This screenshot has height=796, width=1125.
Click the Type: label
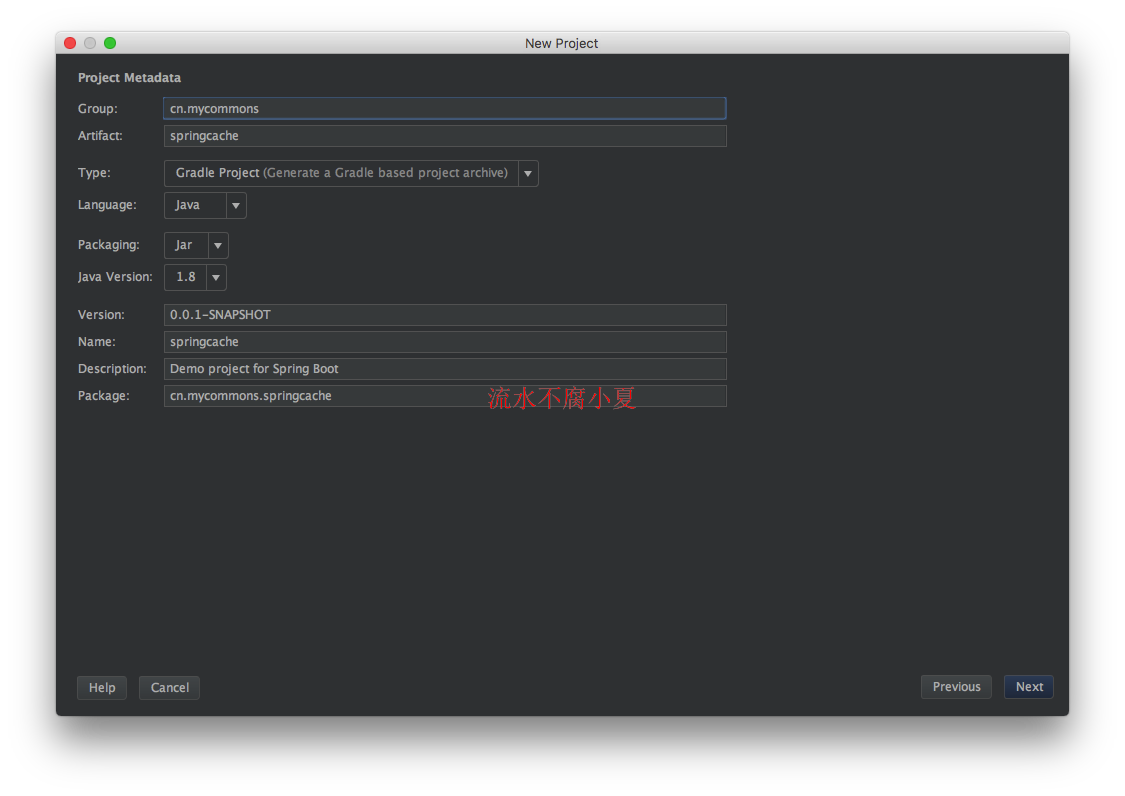[94, 173]
